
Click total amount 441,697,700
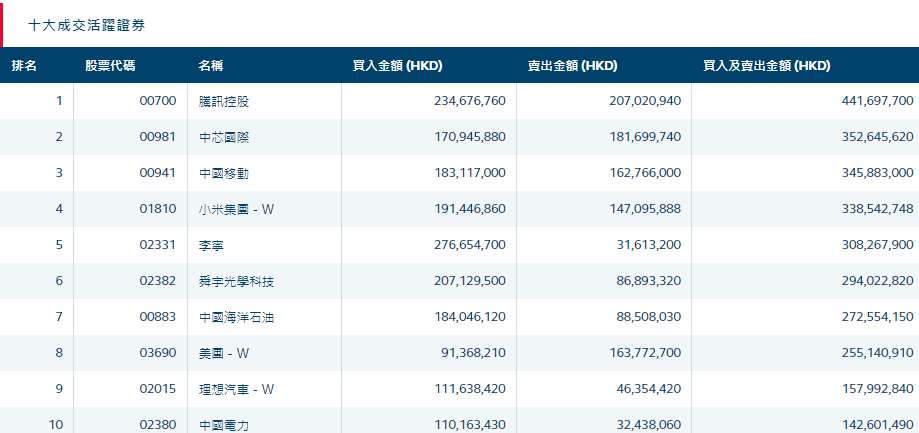point(877,101)
